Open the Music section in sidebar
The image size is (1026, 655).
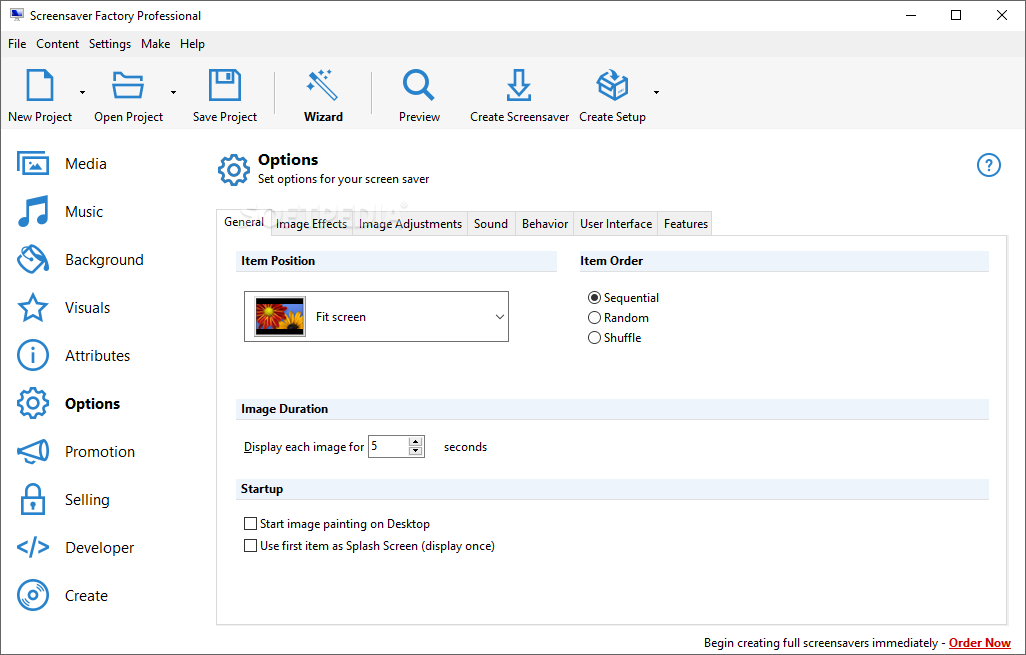point(60,211)
